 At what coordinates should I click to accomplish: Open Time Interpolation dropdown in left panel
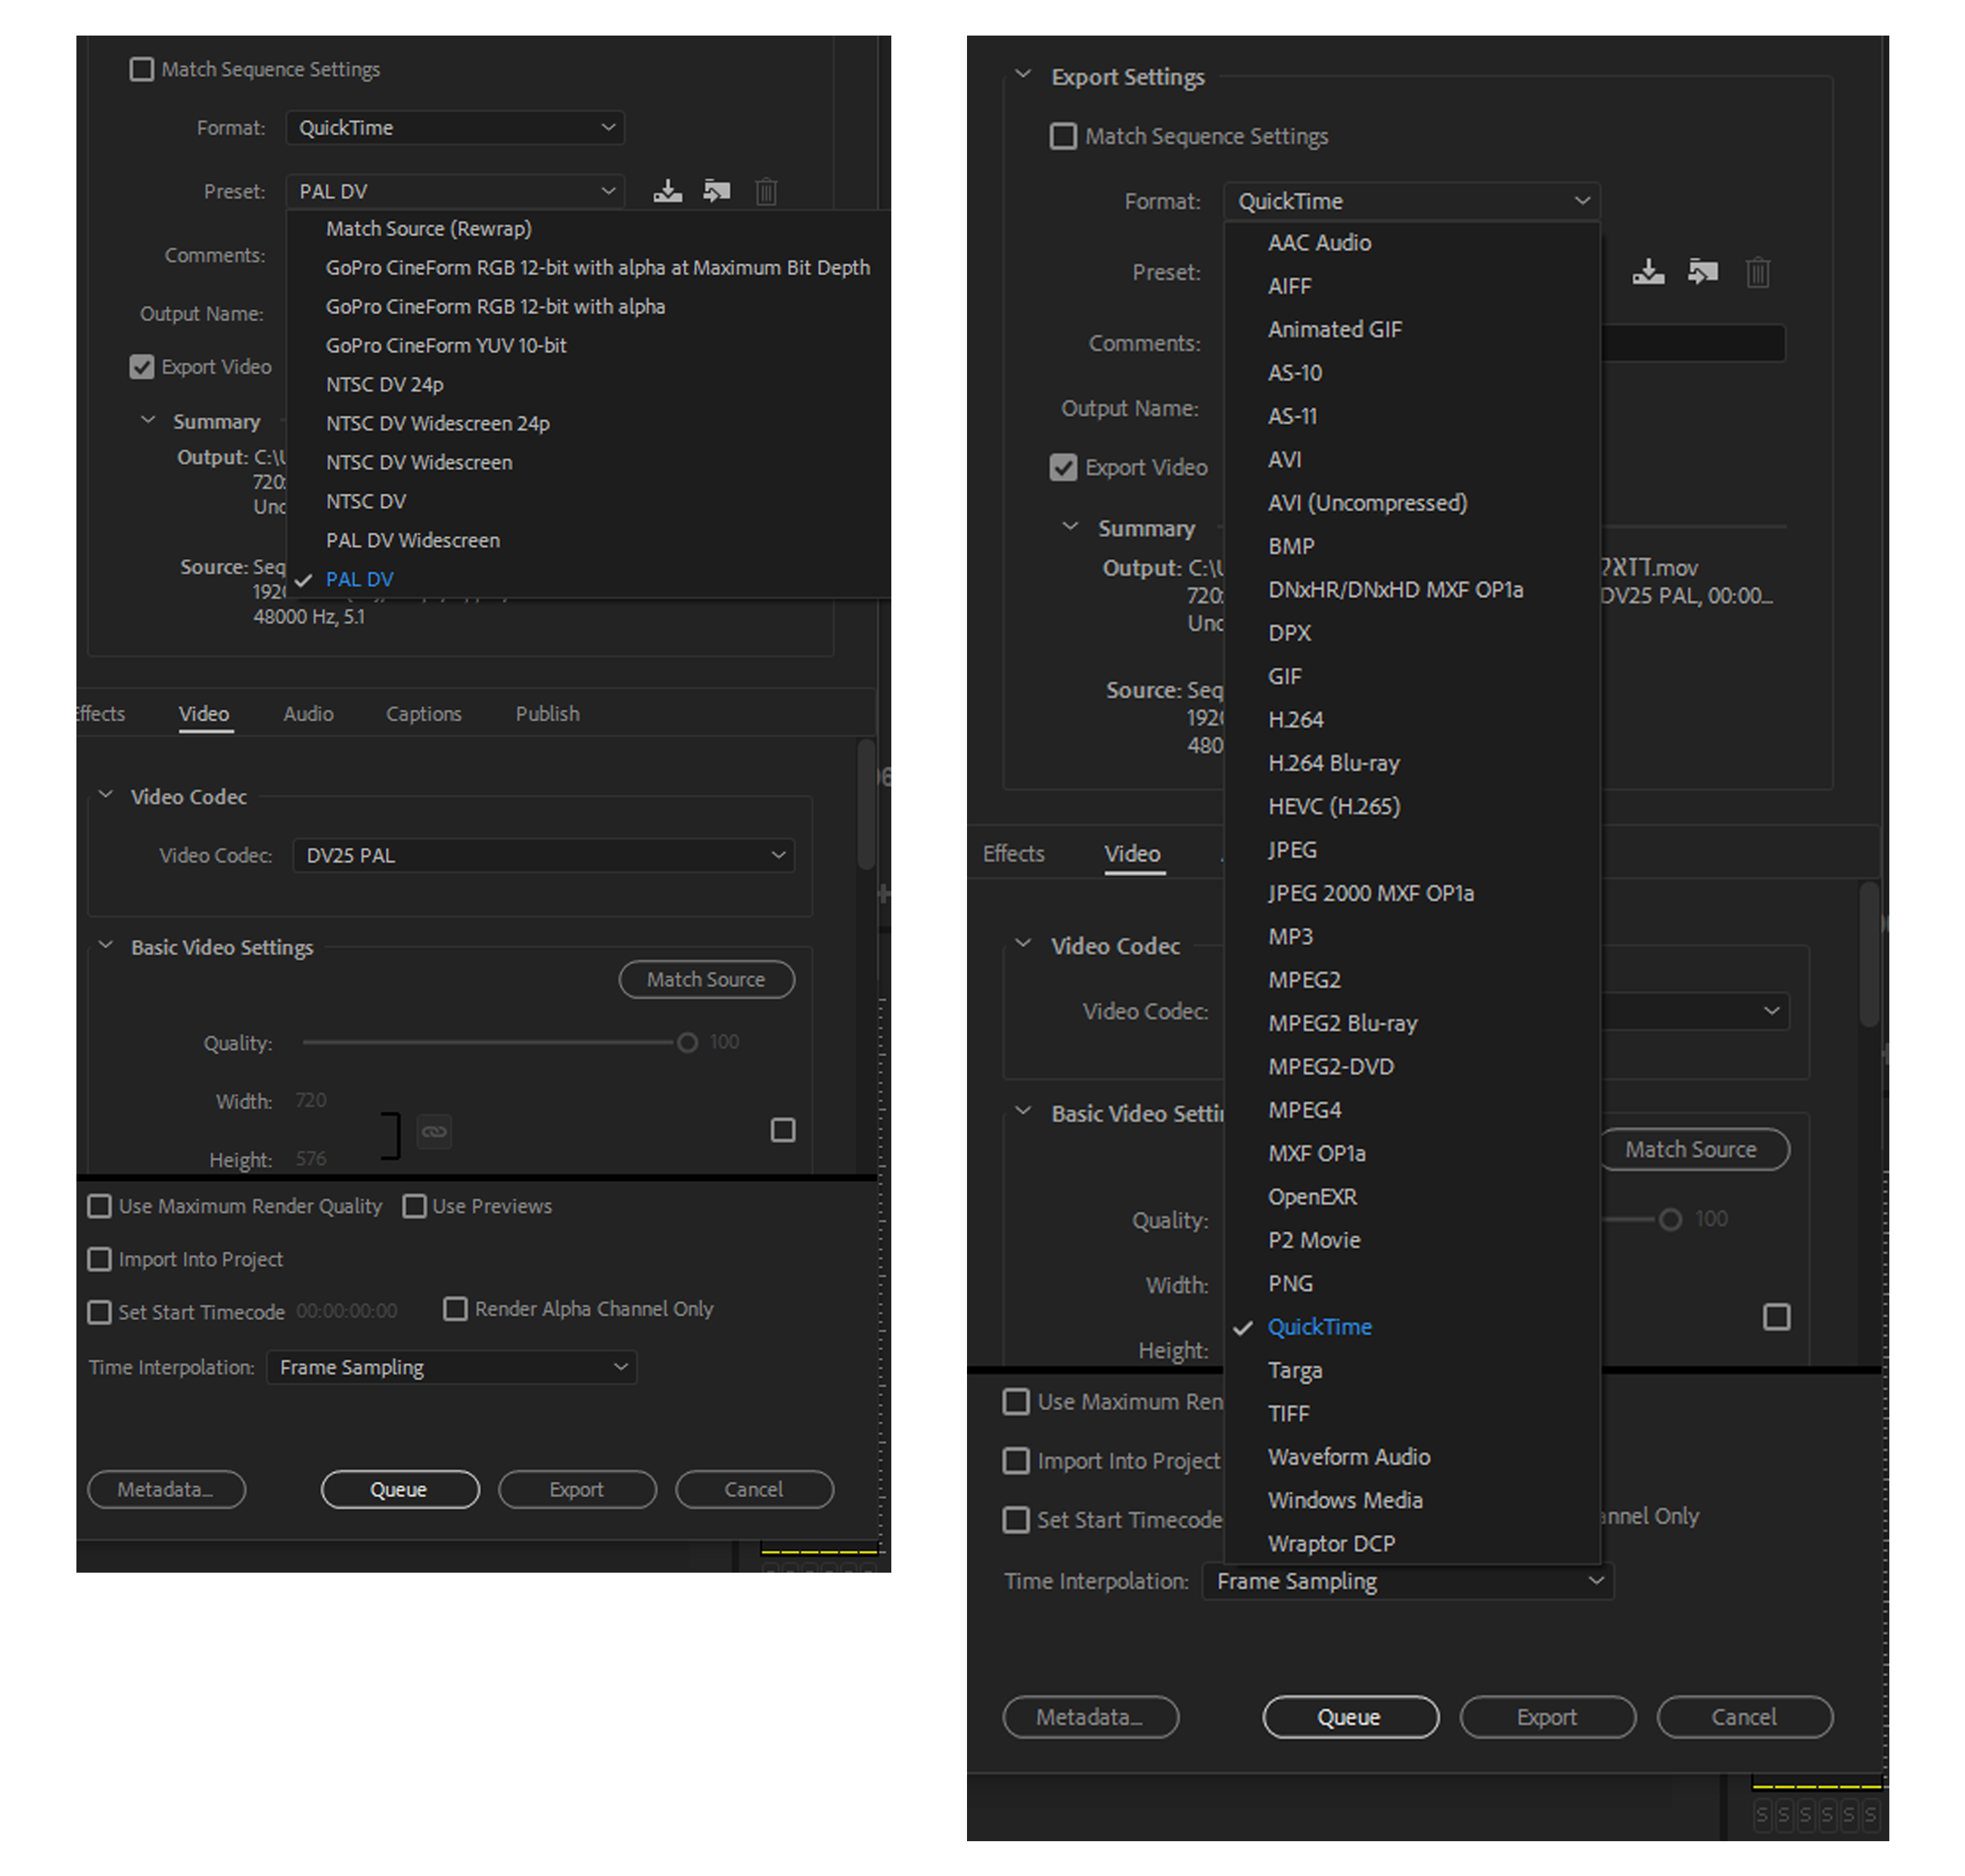[451, 1367]
